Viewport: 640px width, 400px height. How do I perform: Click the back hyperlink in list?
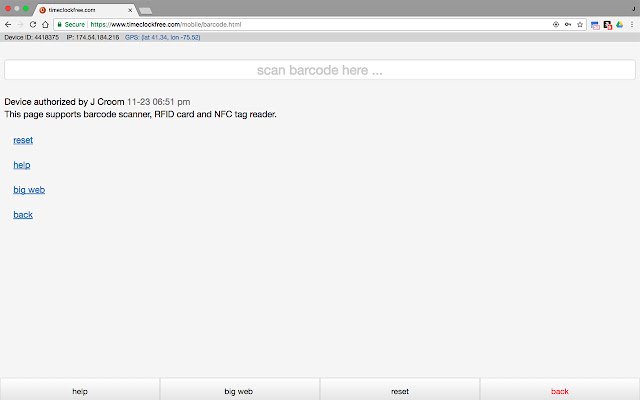pyautogui.click(x=23, y=215)
